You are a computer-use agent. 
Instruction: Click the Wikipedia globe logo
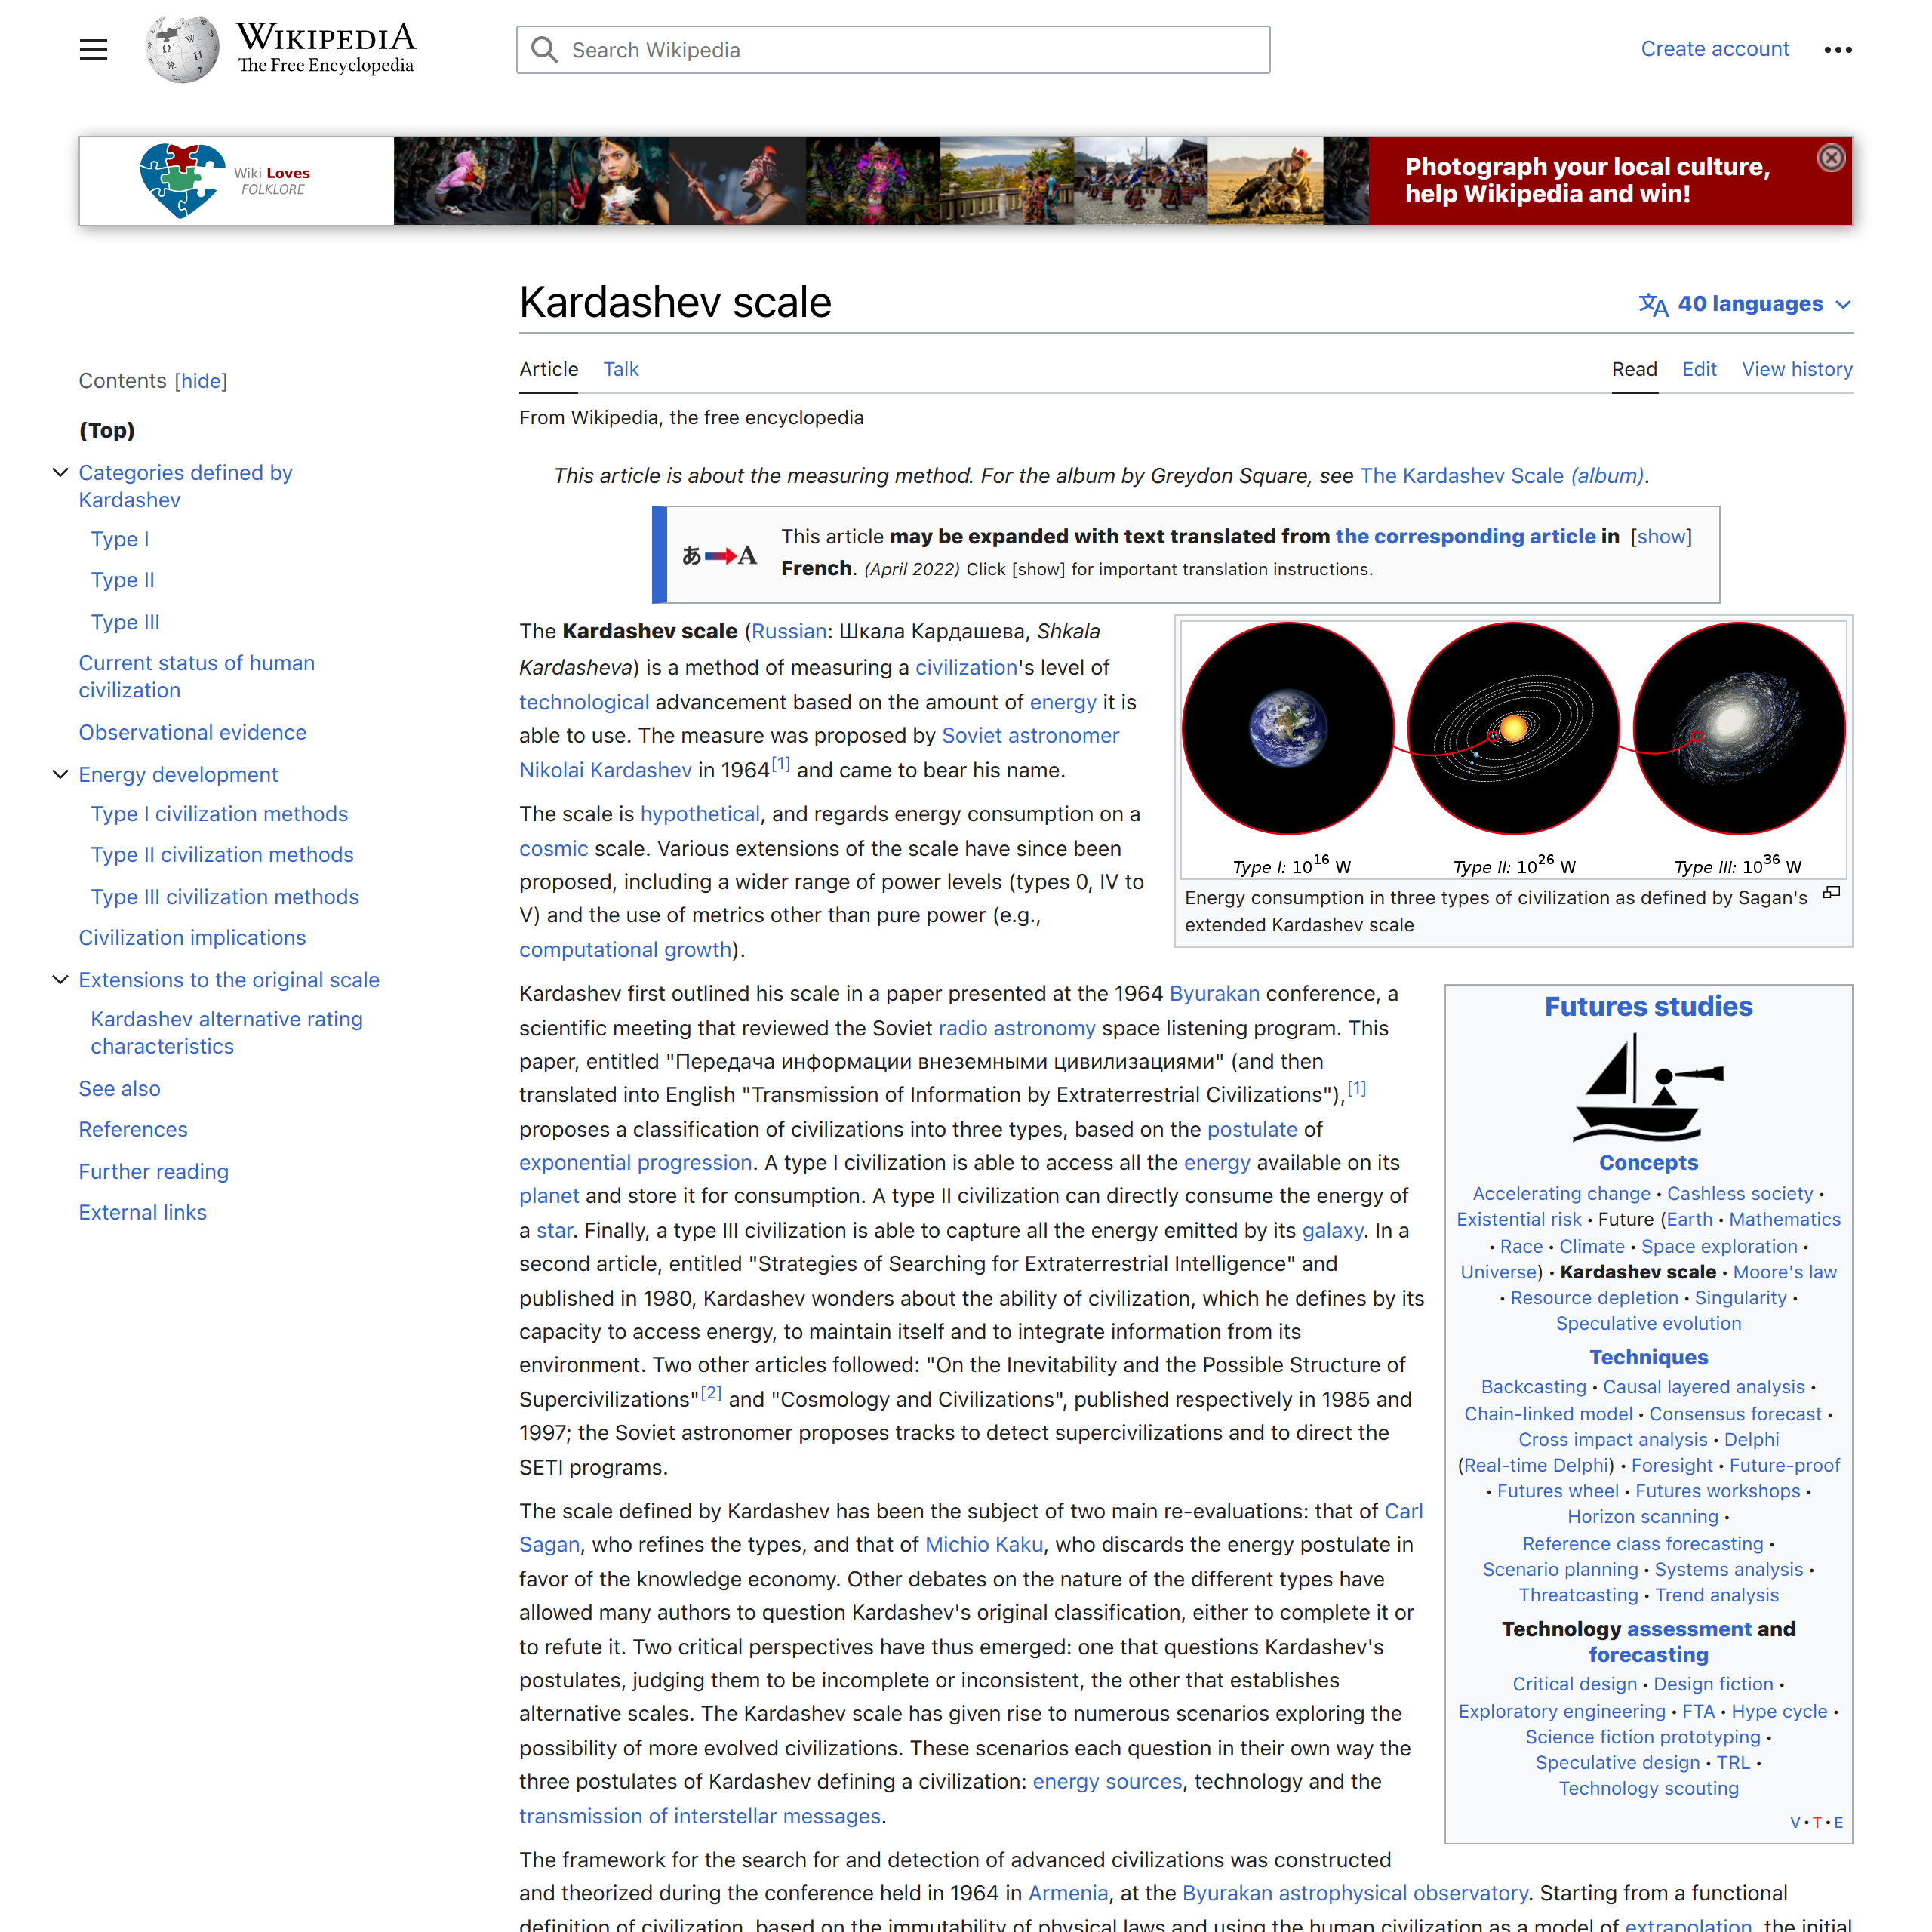point(181,49)
